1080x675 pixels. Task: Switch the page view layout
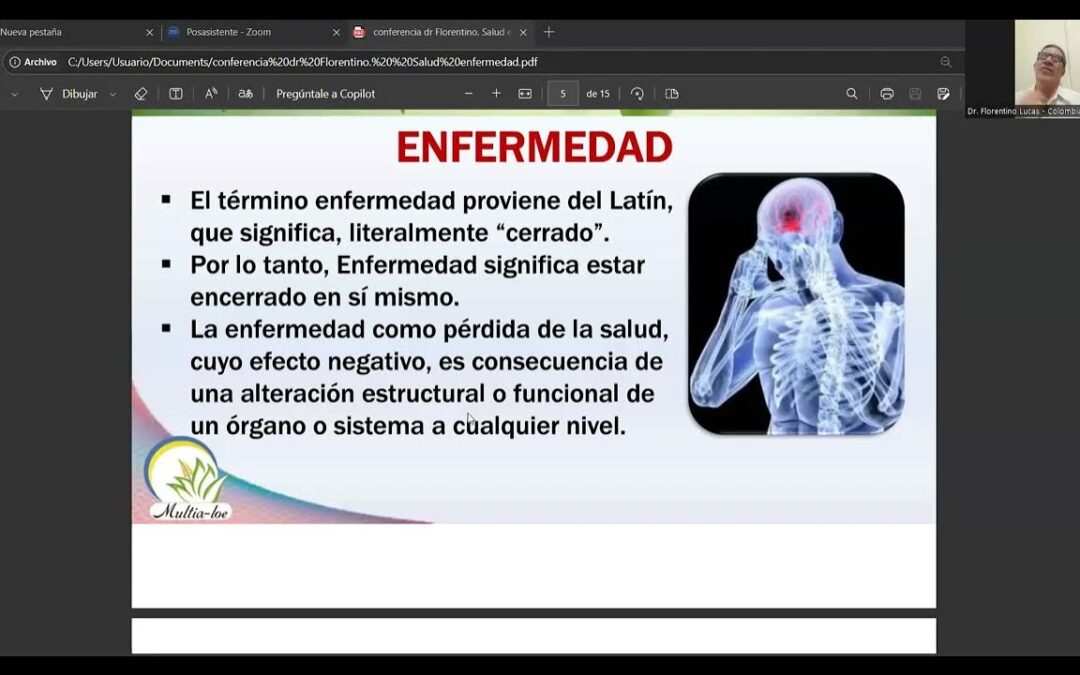coord(672,94)
